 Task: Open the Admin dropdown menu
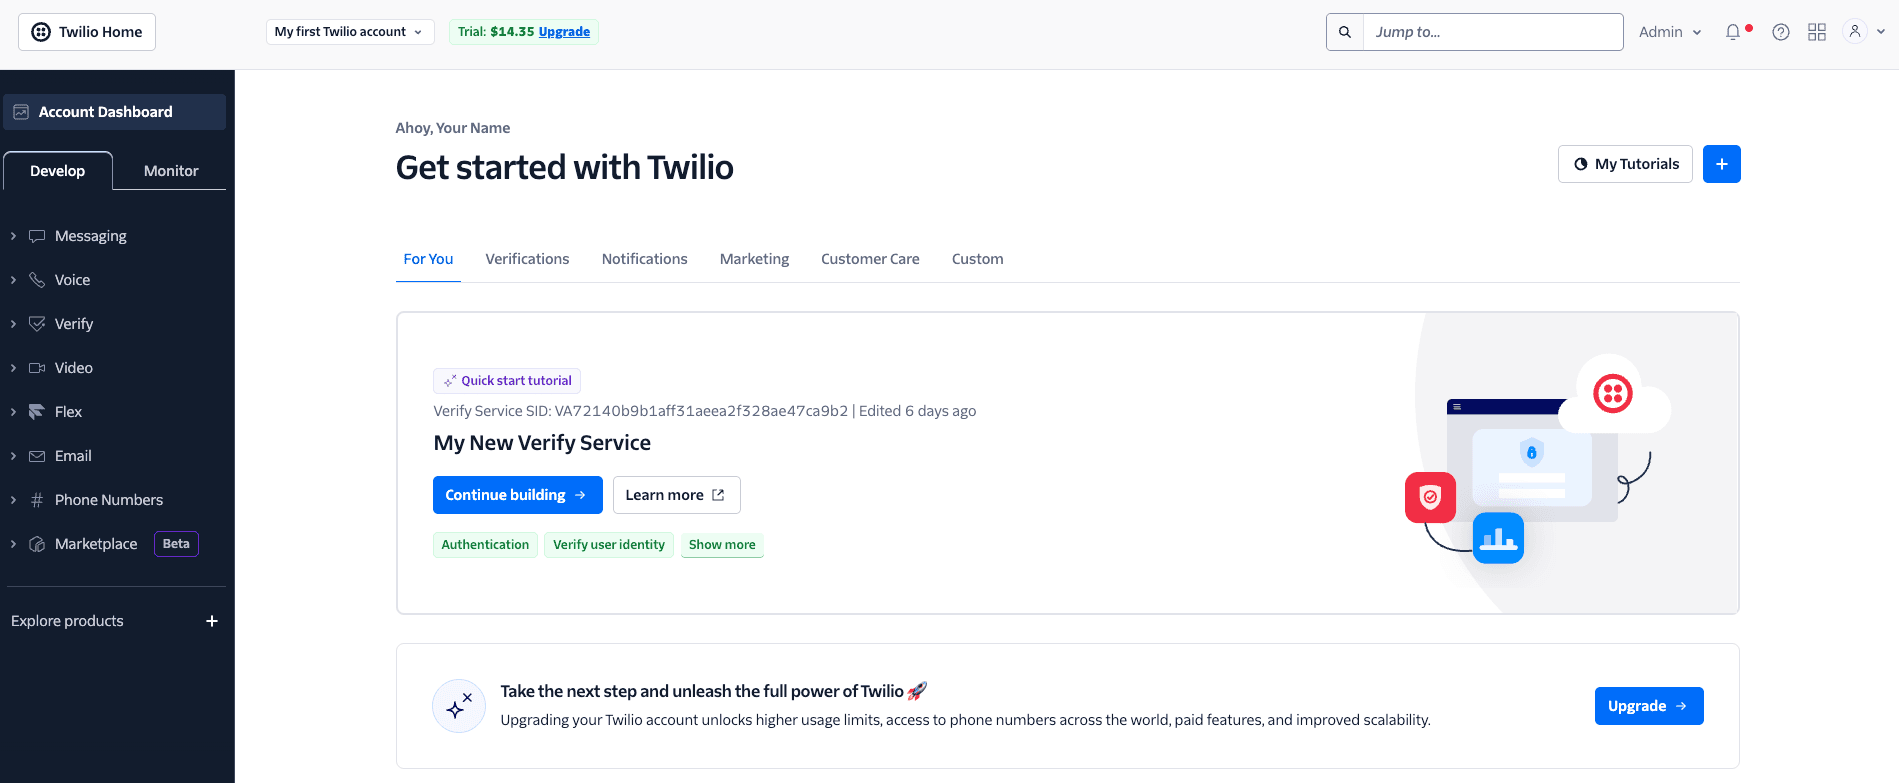[x=1667, y=31]
